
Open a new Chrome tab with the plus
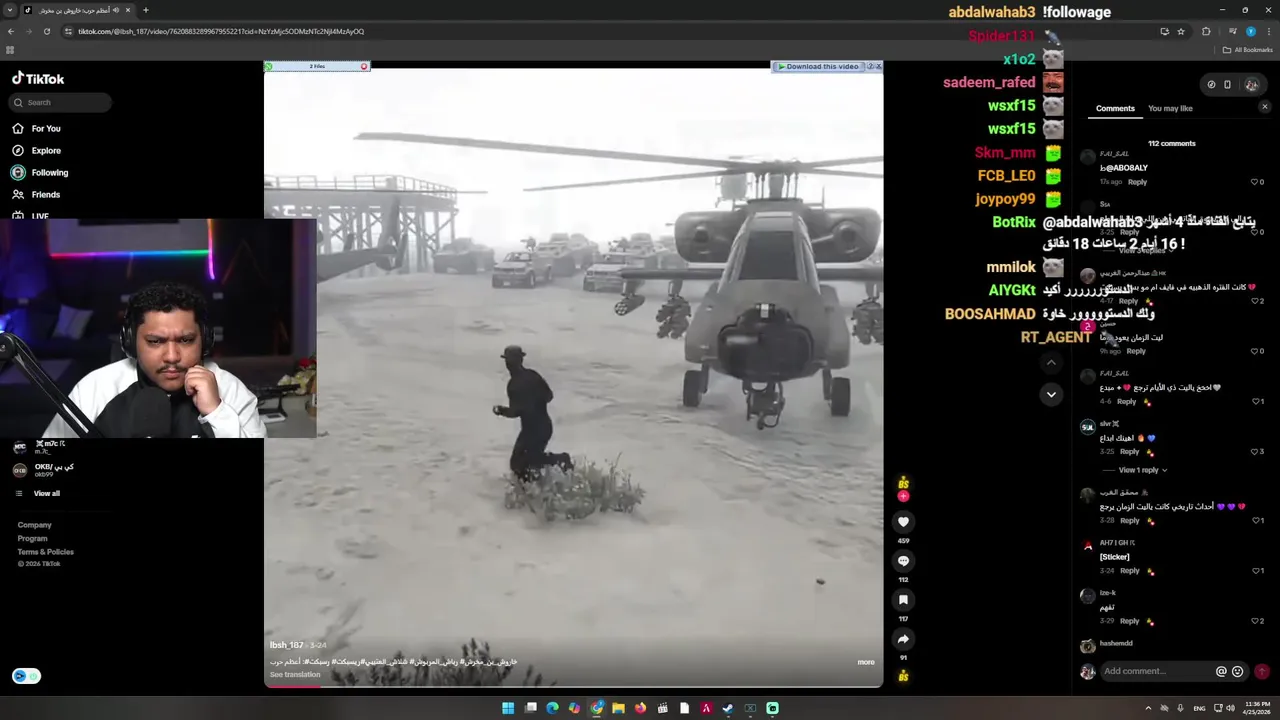click(x=146, y=10)
